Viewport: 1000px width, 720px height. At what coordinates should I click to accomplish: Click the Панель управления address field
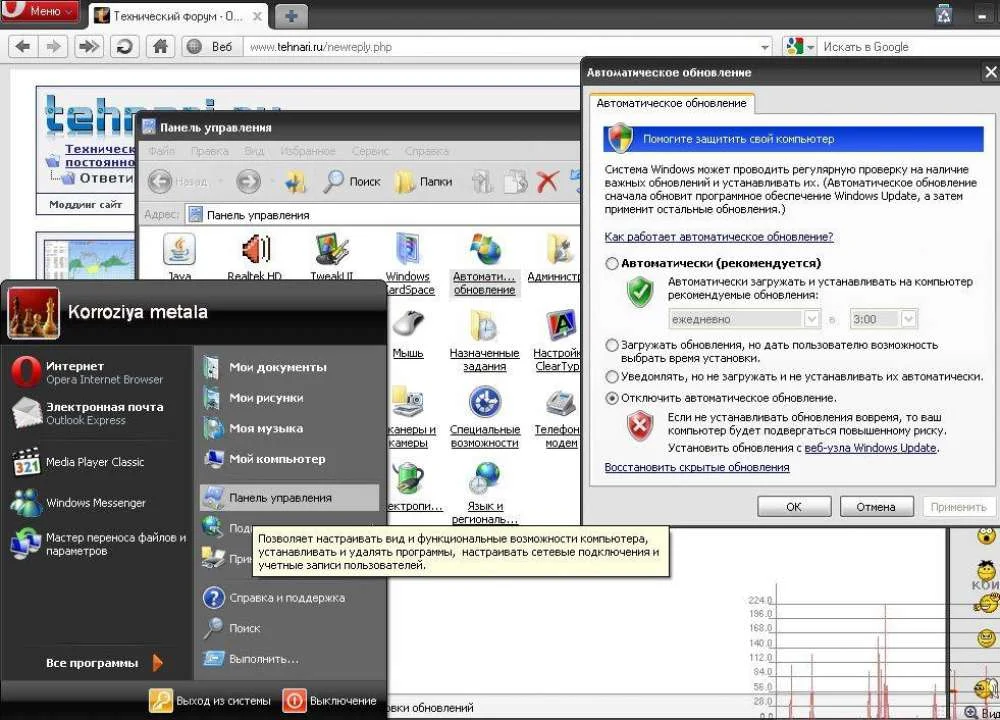pyautogui.click(x=383, y=215)
